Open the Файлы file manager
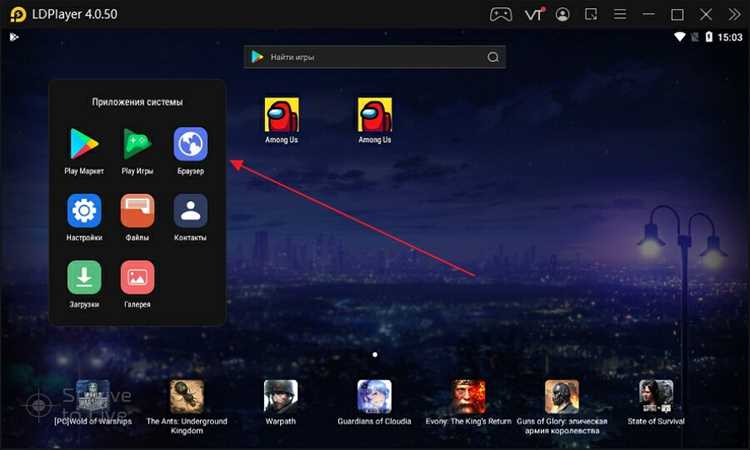This screenshot has height=450, width=750. [137, 210]
